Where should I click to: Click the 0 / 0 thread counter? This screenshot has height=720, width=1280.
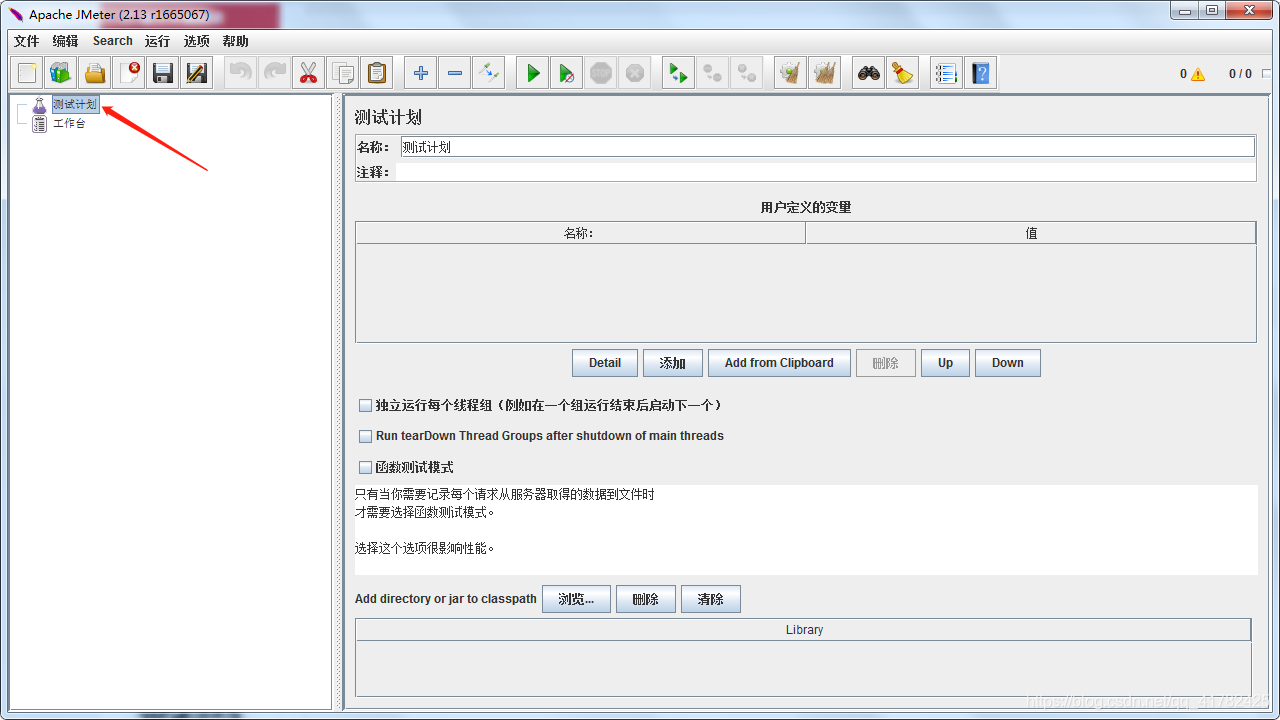click(1240, 74)
